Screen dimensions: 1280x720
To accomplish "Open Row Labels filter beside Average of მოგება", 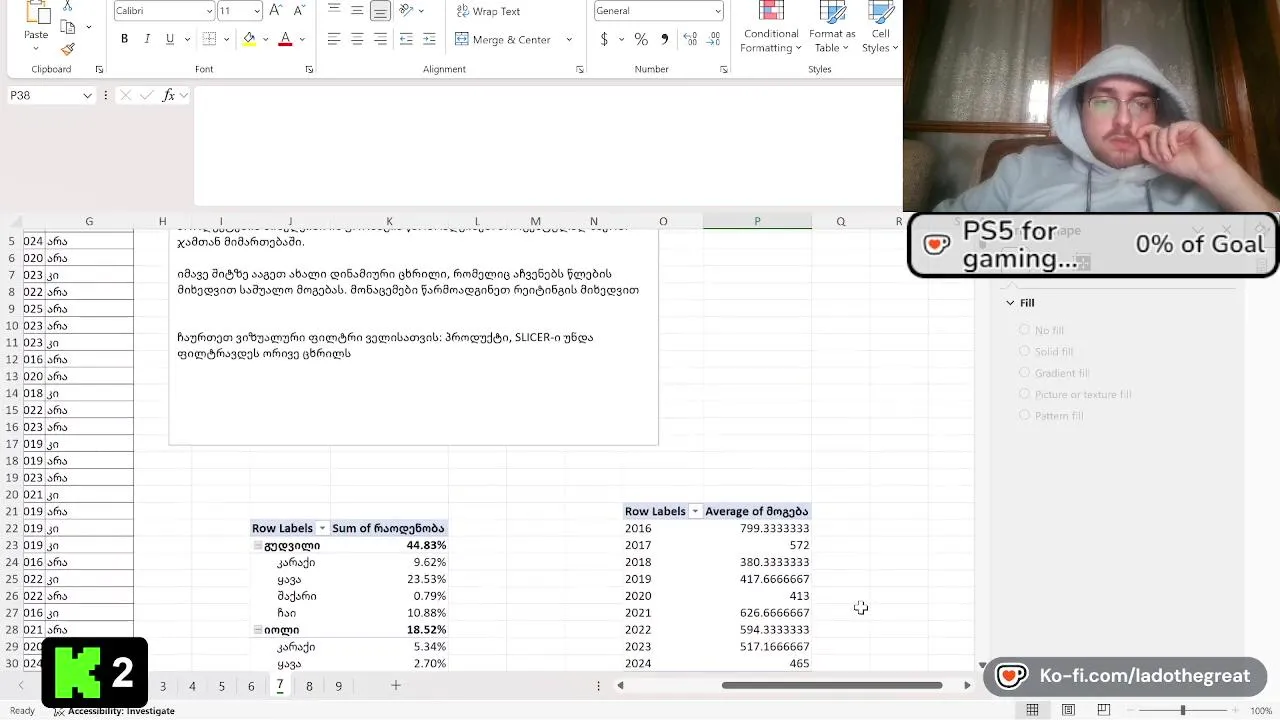I will click(x=695, y=511).
